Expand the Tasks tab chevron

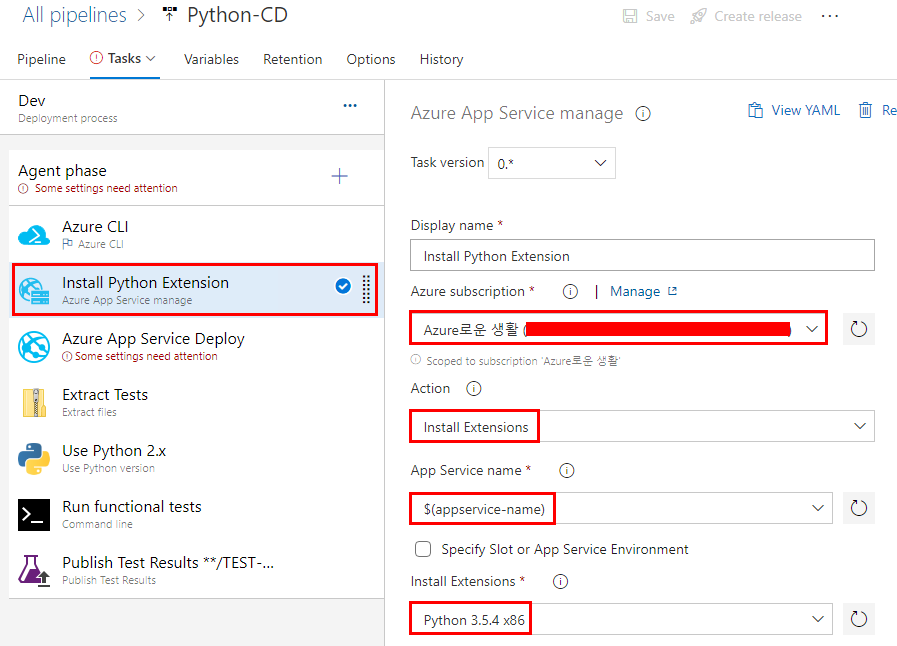(x=150, y=58)
